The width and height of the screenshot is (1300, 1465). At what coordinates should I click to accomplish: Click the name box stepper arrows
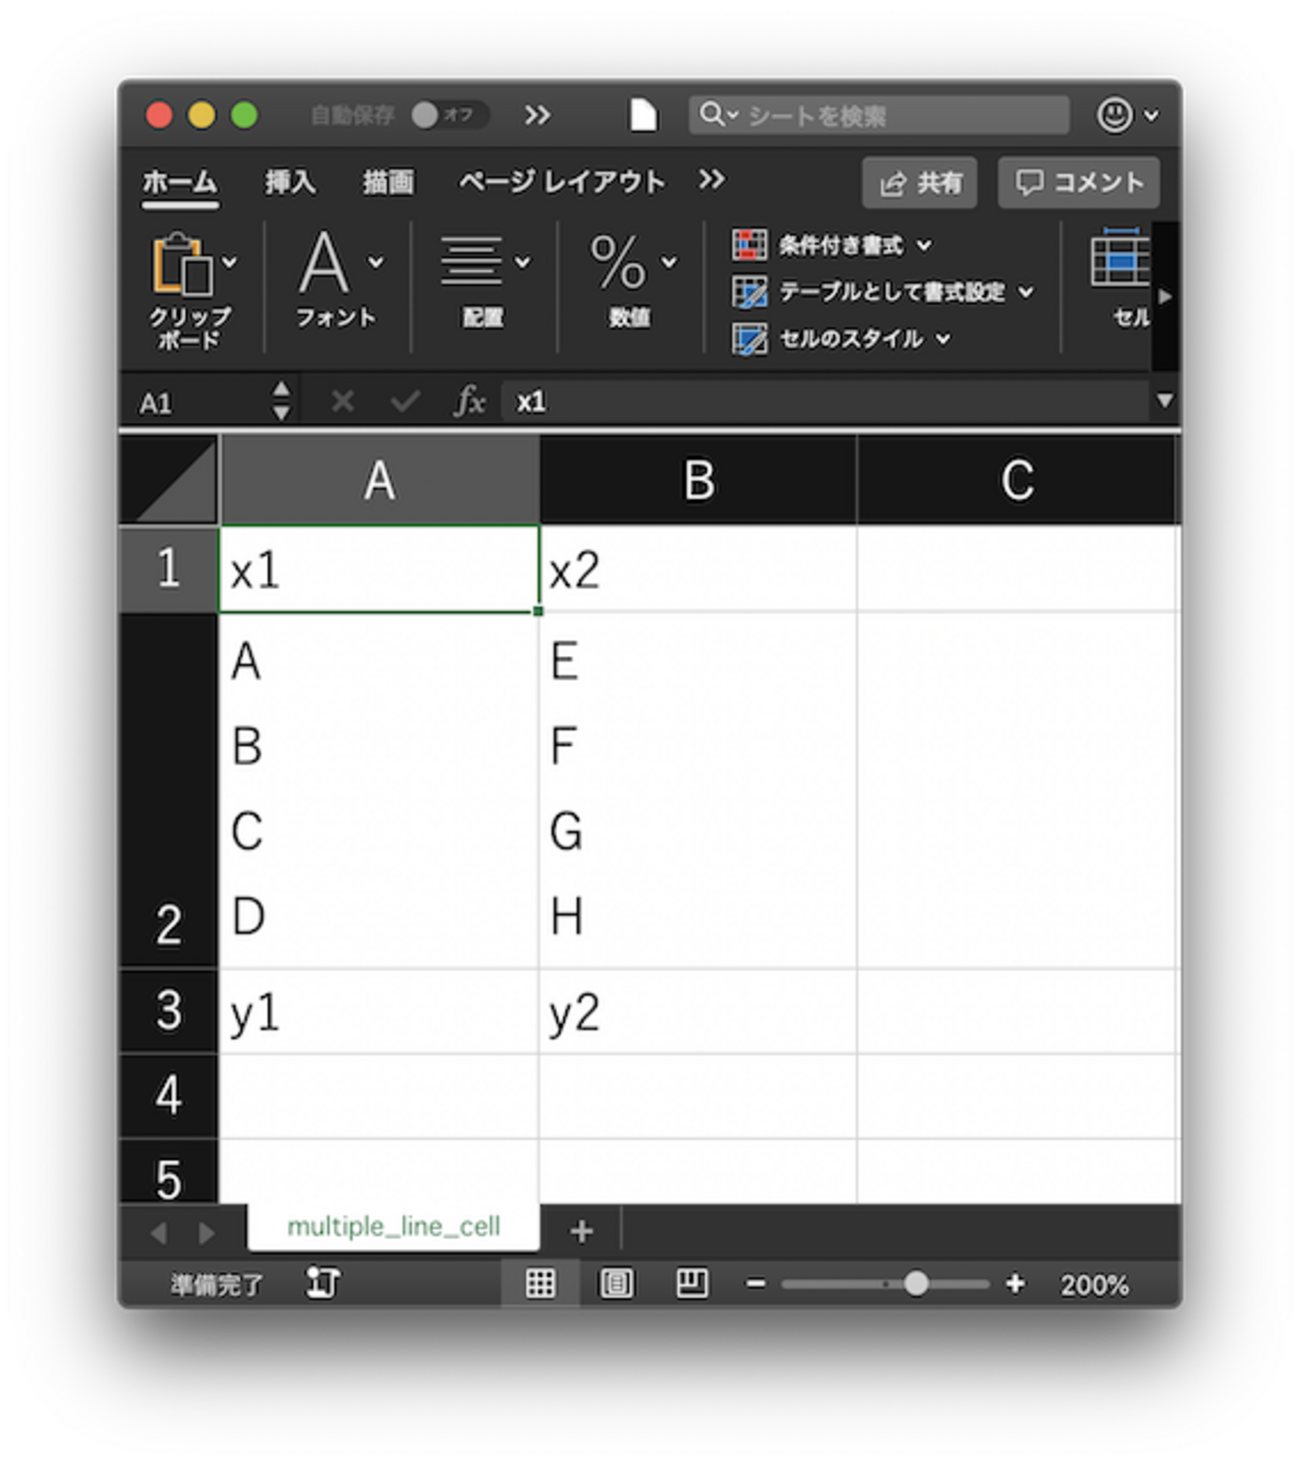pyautogui.click(x=282, y=401)
